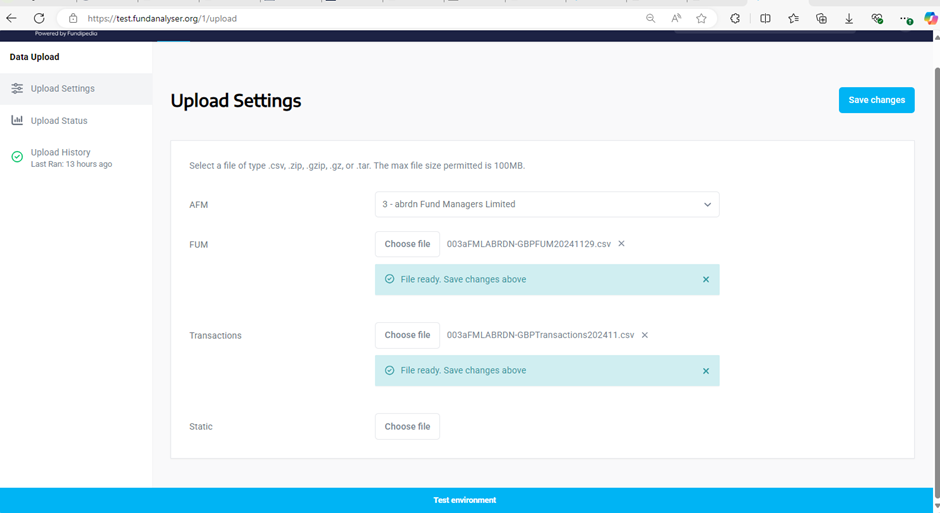Open the Upload History section
This screenshot has width=940, height=513.
(x=61, y=153)
